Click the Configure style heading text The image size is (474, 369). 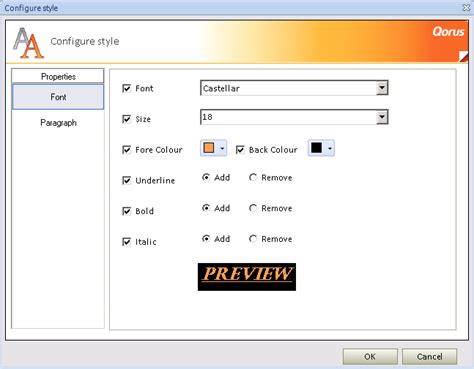pyautogui.click(x=85, y=41)
